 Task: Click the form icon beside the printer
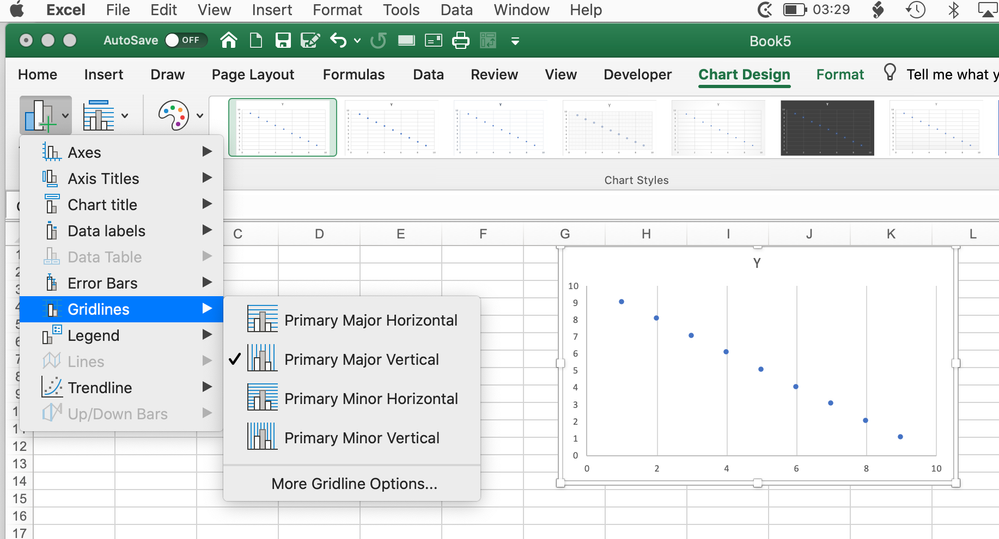(433, 41)
